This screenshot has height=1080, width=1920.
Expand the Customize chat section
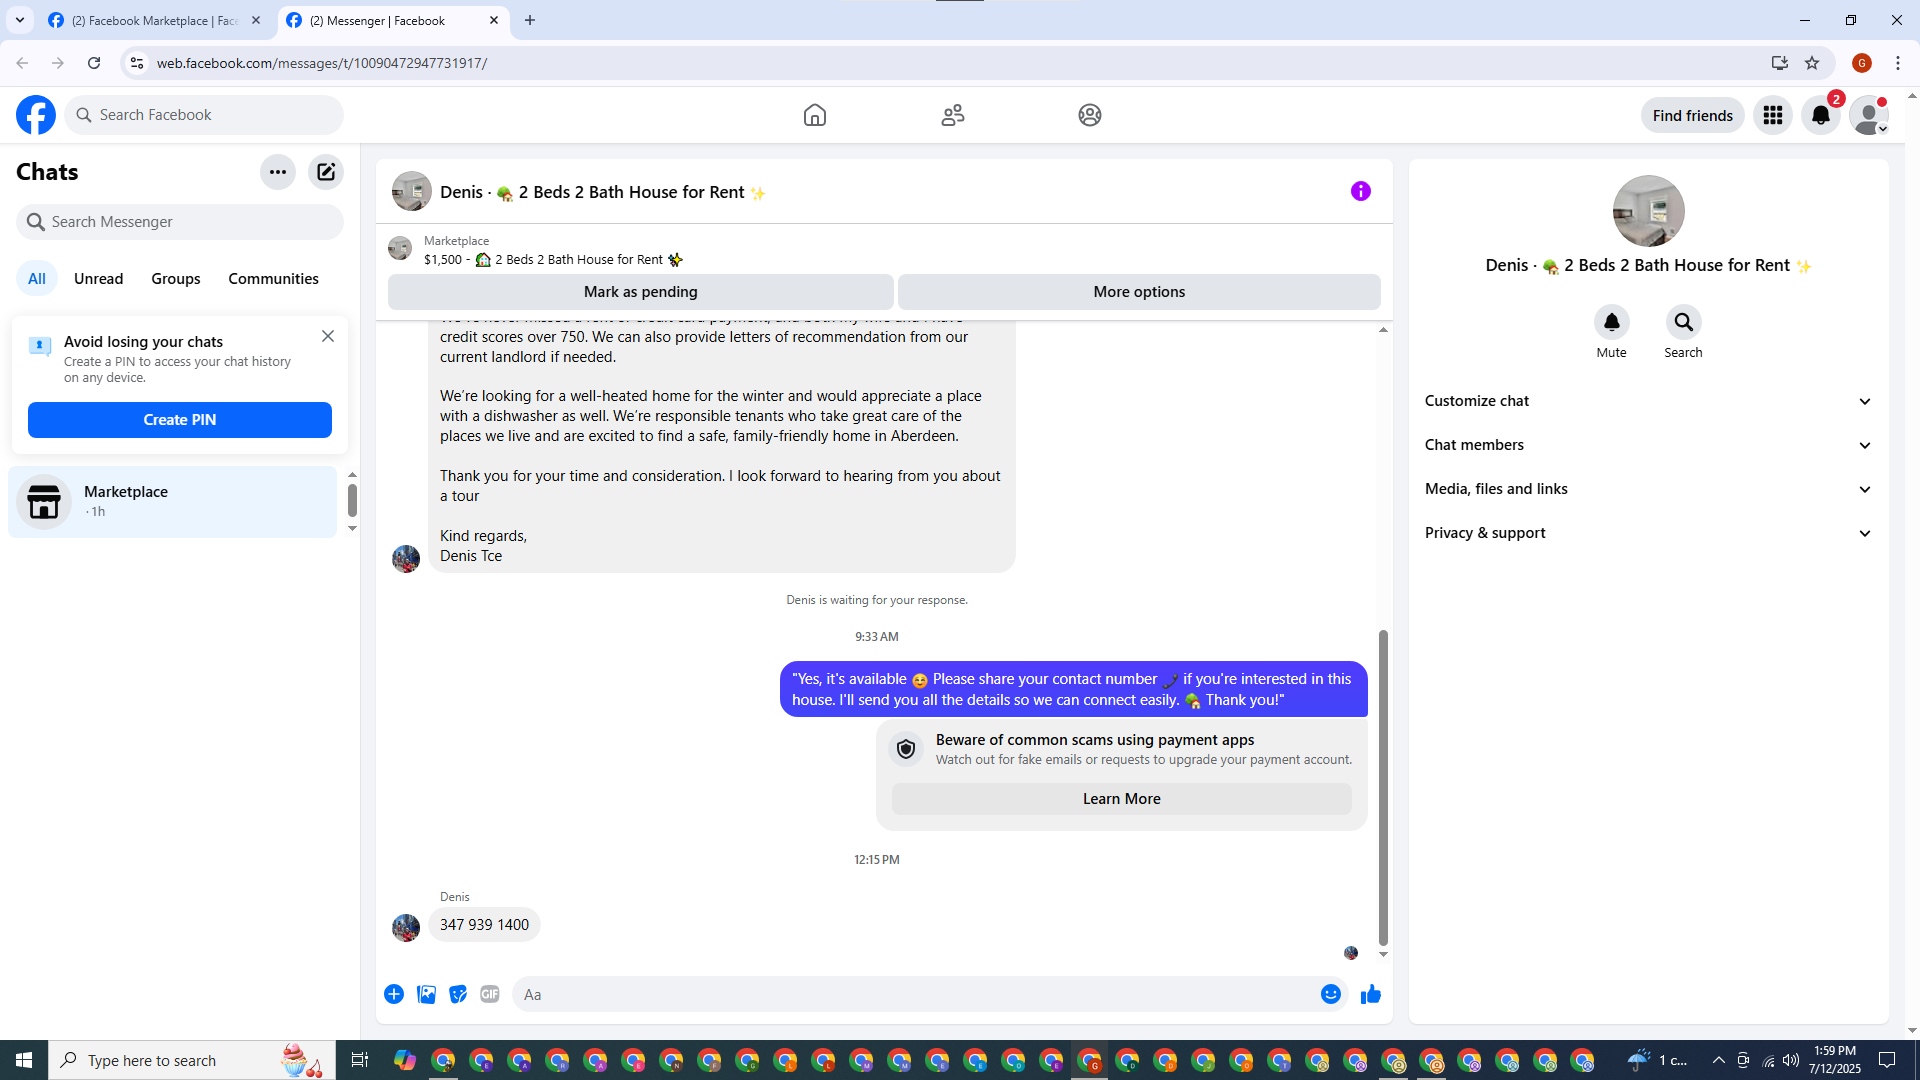pos(1647,401)
